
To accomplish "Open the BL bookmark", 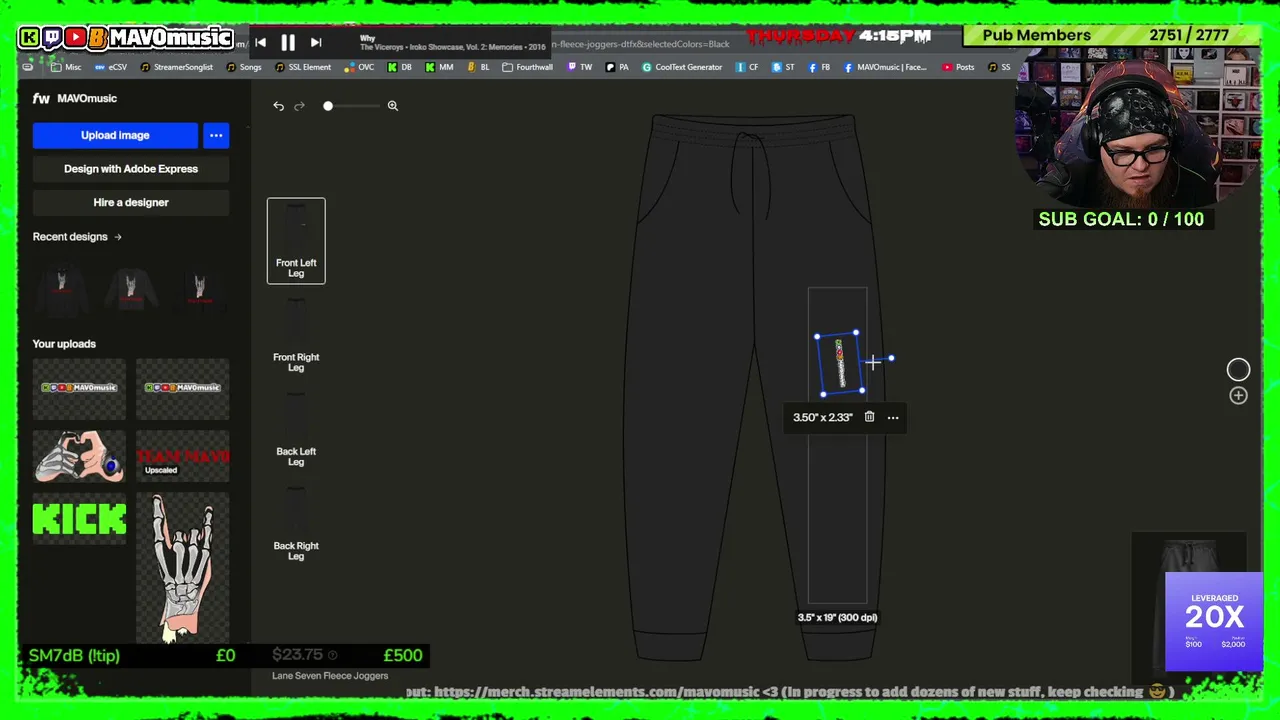I will (x=478, y=67).
